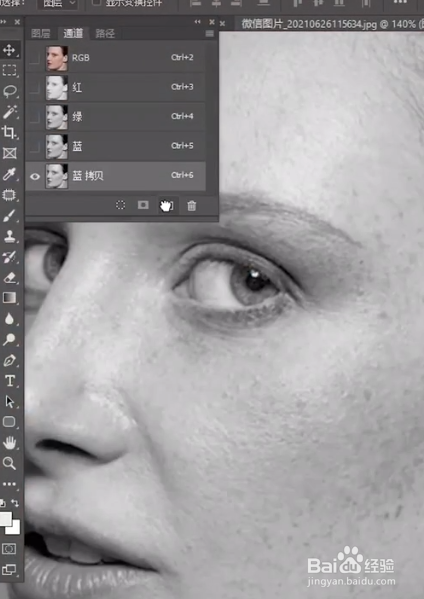Click the Ctrl+3 shortcut text

[182, 87]
